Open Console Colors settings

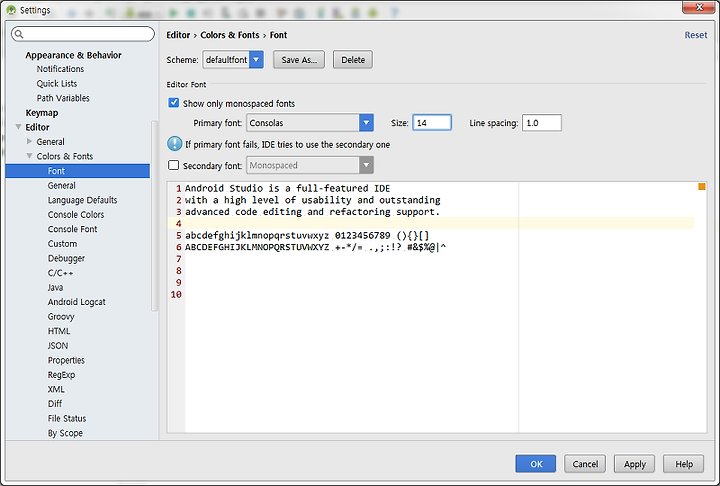pyautogui.click(x=76, y=215)
